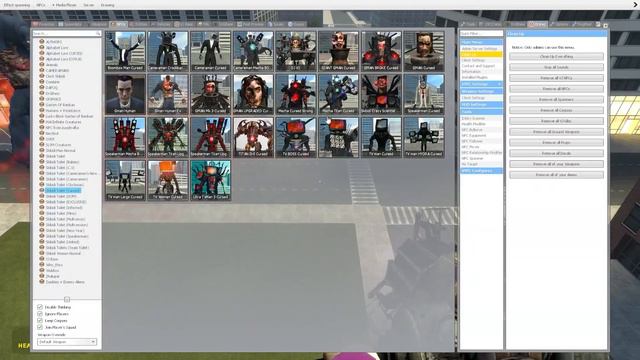Click the search magnifier icon
This screenshot has height=360, width=640.
[98, 33]
